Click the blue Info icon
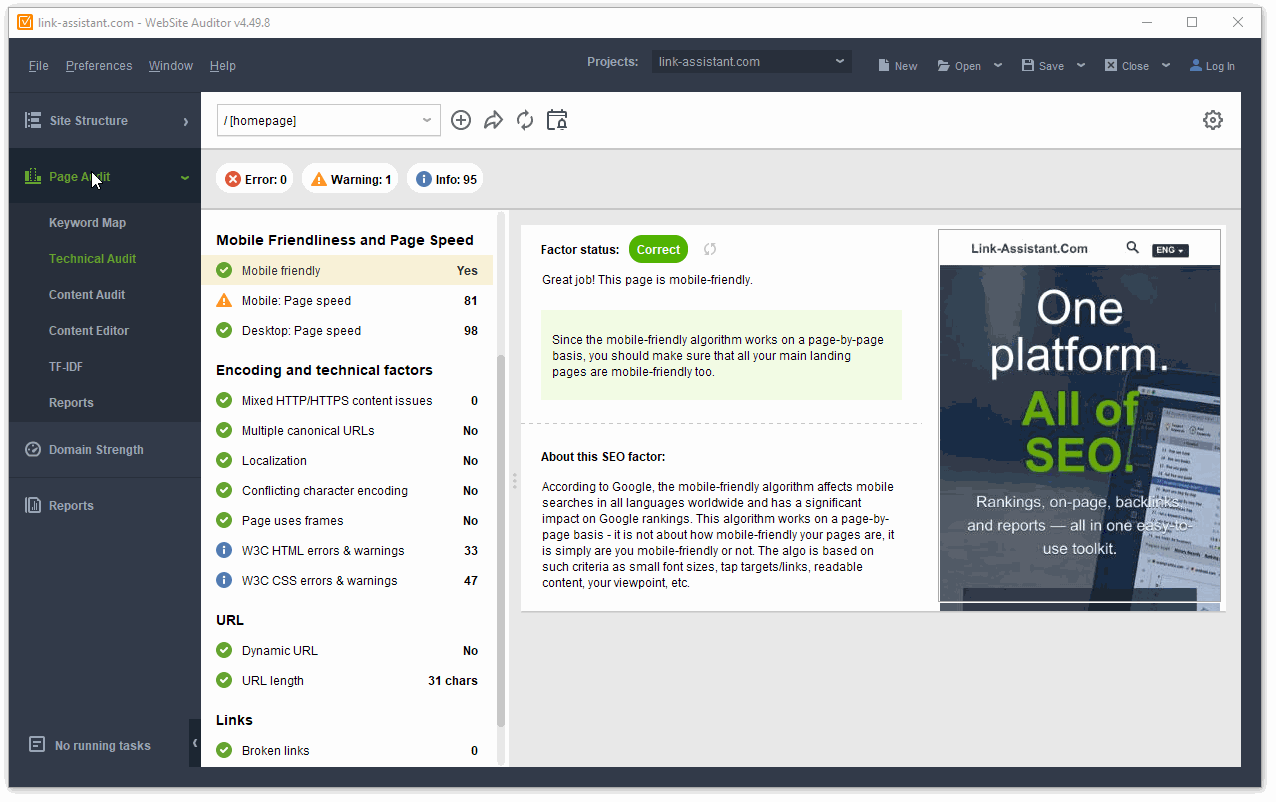The width and height of the screenshot is (1276, 802). tap(424, 179)
